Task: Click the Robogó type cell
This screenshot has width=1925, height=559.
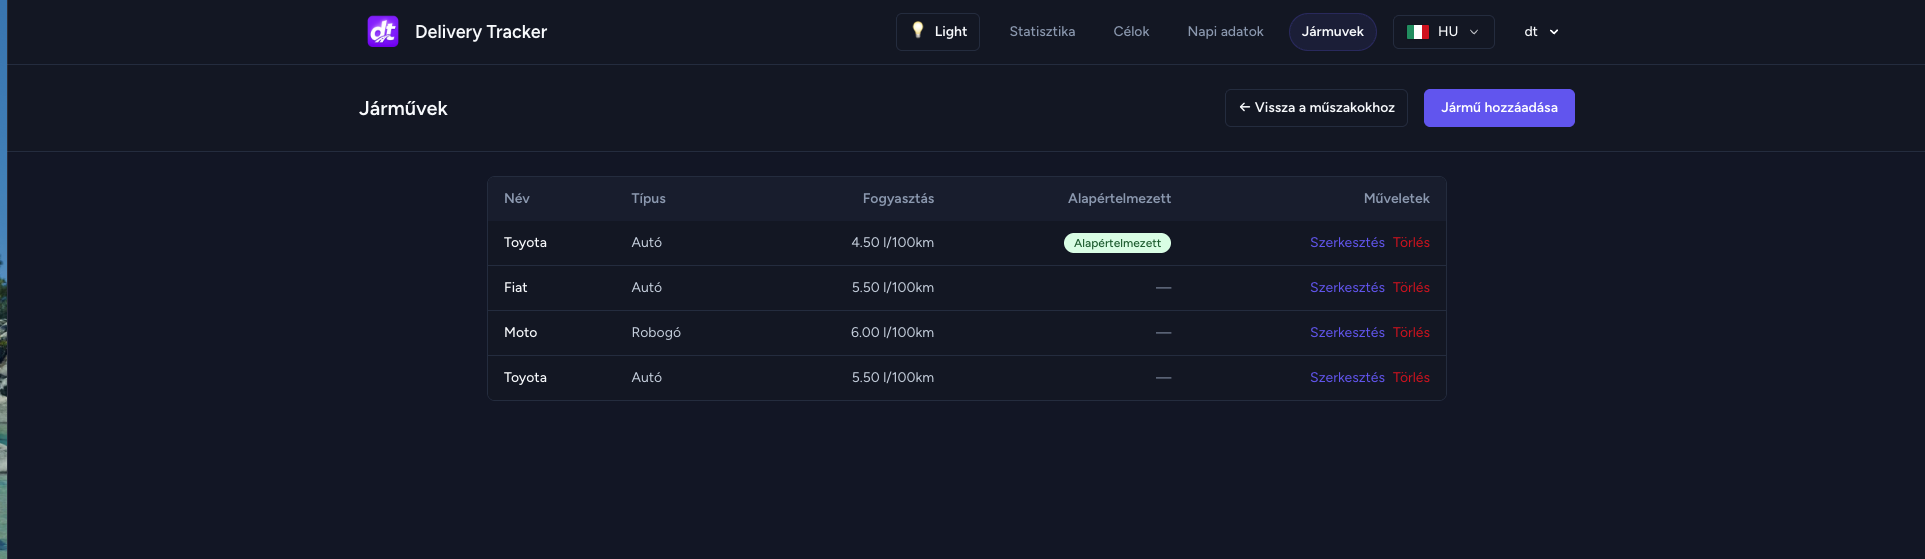Action: 656,333
